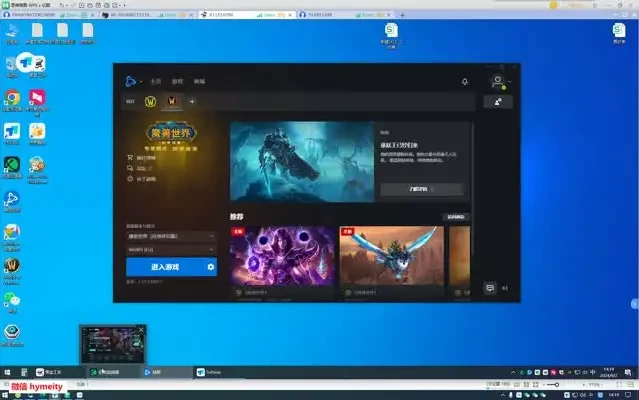Open the 游戏 (Games) menu tab
The width and height of the screenshot is (639, 400).
(177, 81)
